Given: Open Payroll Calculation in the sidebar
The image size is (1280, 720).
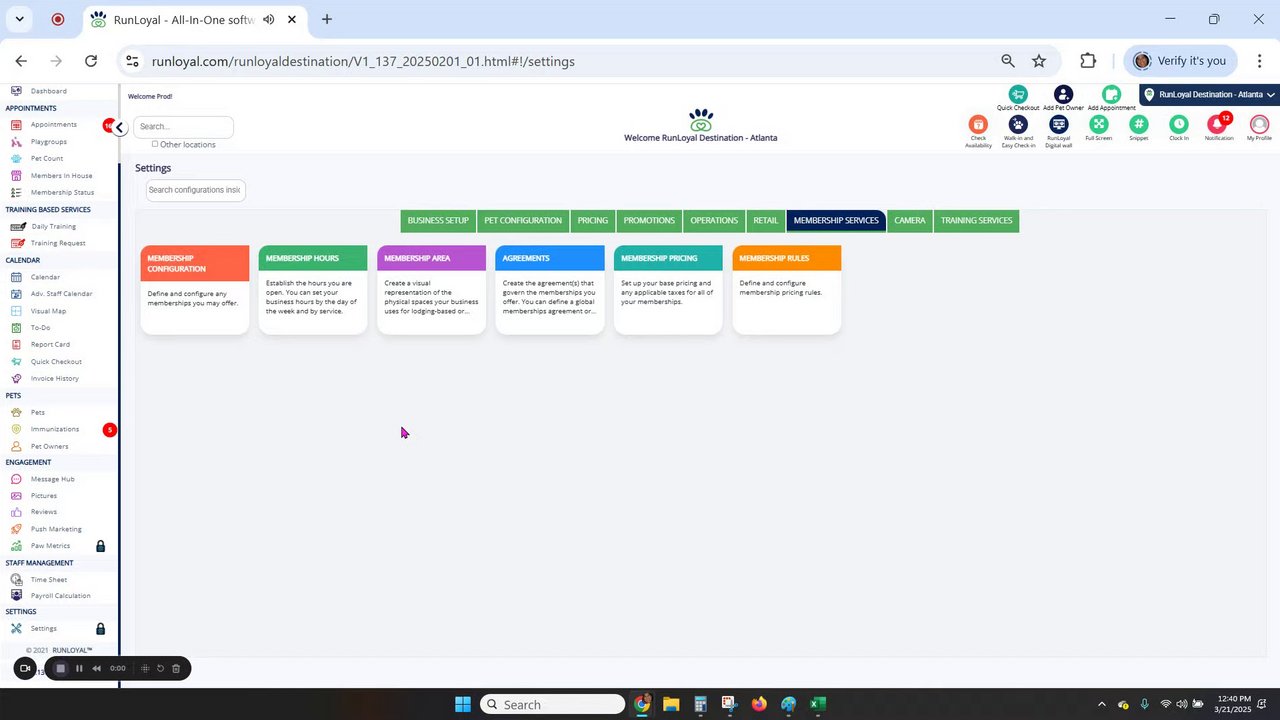Looking at the screenshot, I should pos(60,596).
